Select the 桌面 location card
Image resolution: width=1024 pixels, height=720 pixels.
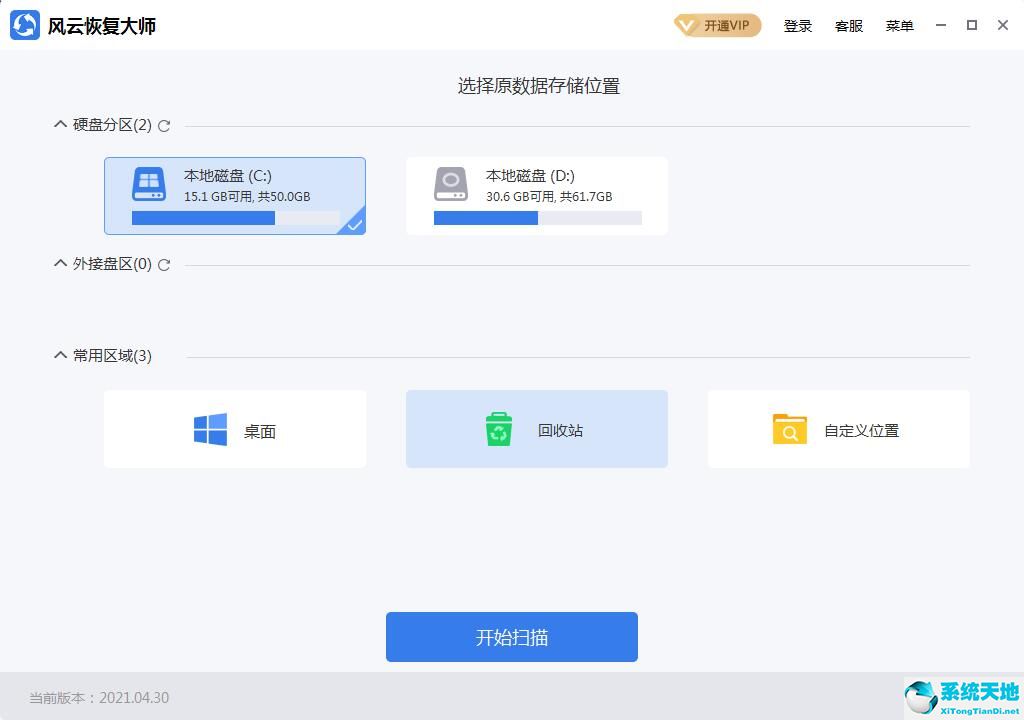tap(235, 429)
